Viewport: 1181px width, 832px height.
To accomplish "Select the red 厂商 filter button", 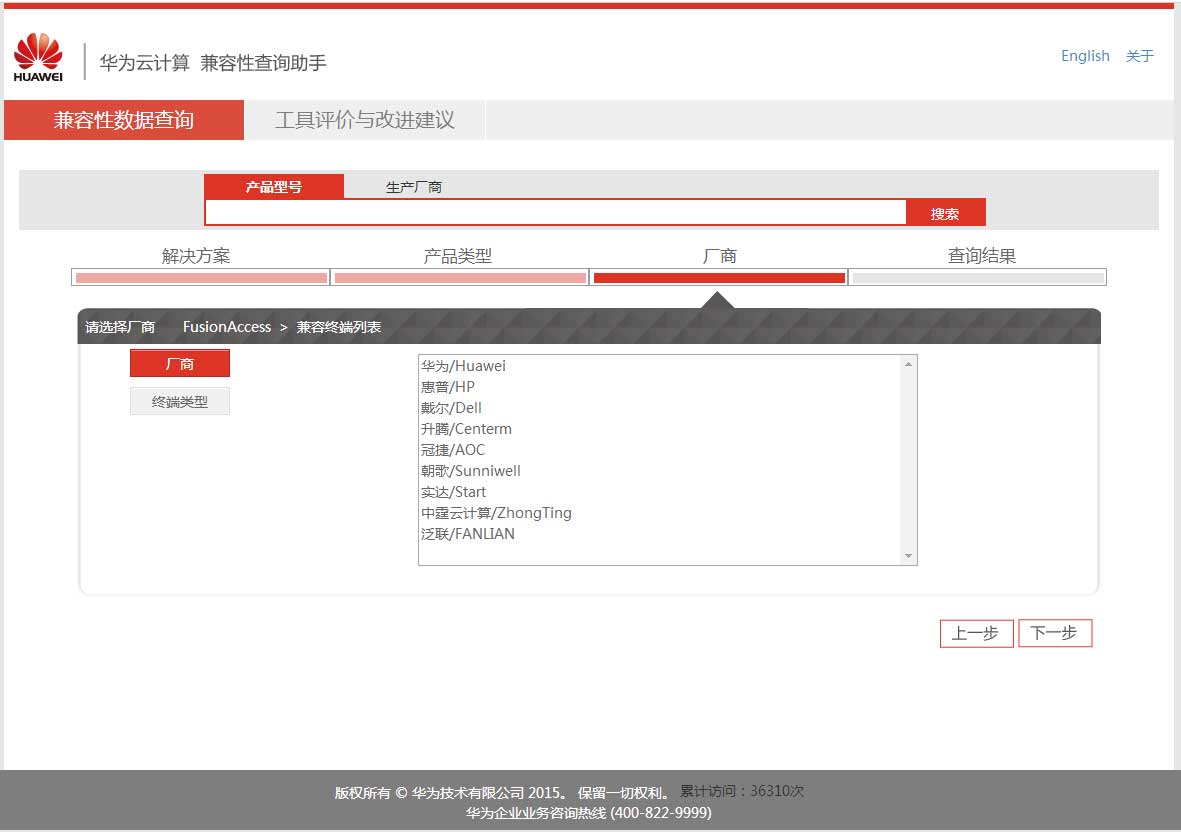I will coord(180,364).
